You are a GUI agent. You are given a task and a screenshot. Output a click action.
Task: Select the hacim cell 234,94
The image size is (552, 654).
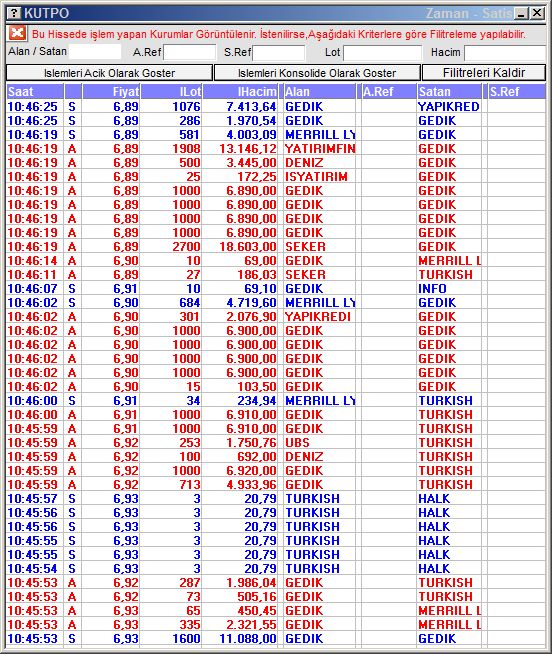coord(240,400)
